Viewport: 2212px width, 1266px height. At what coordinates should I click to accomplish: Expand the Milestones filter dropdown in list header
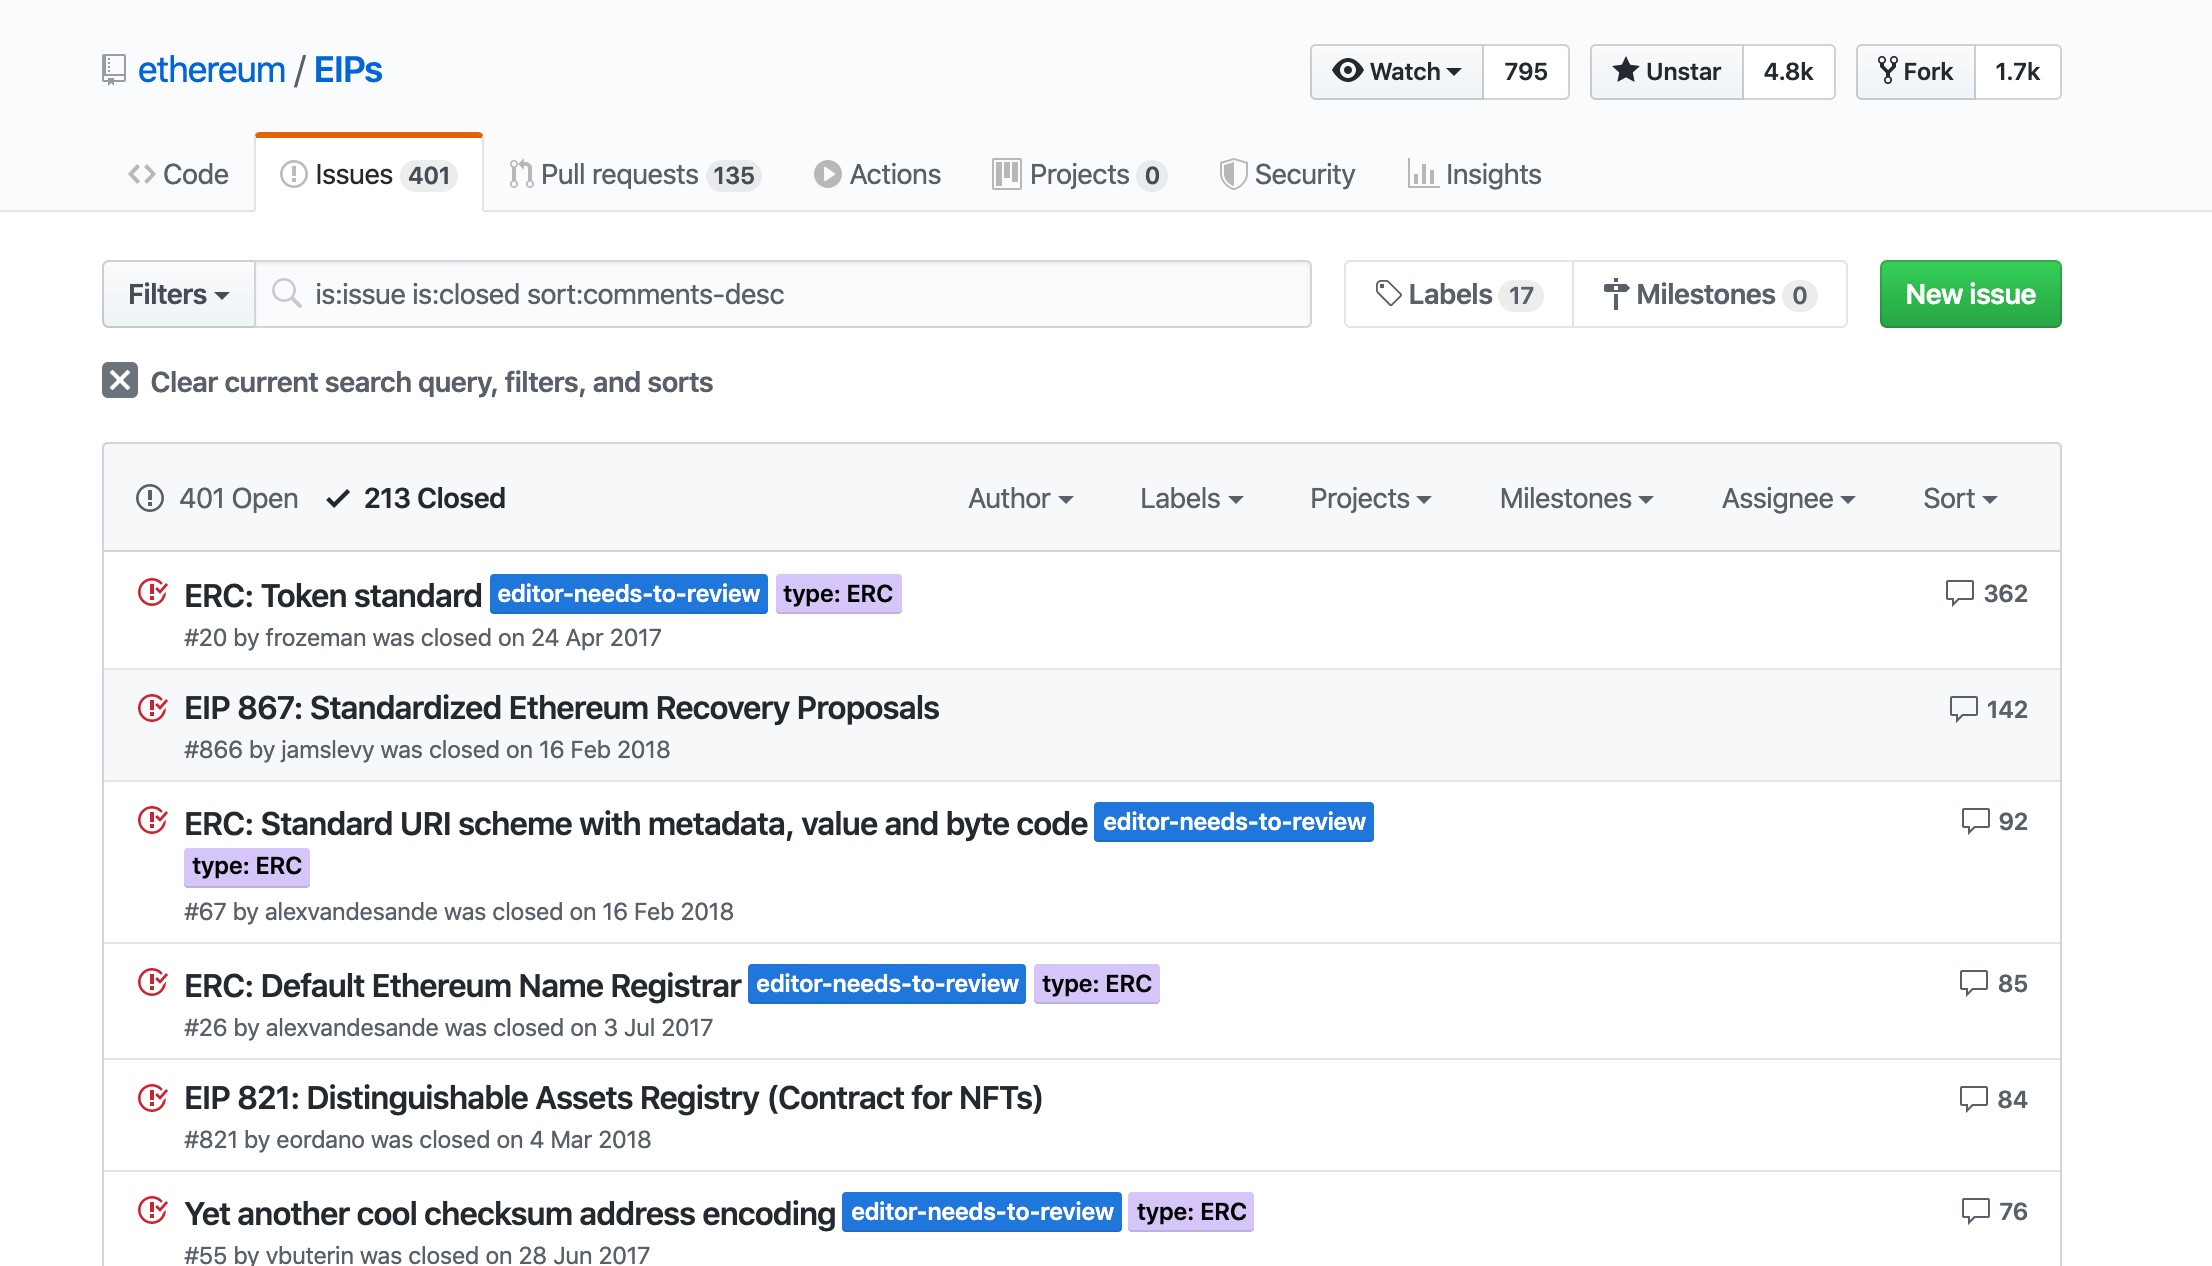point(1577,498)
